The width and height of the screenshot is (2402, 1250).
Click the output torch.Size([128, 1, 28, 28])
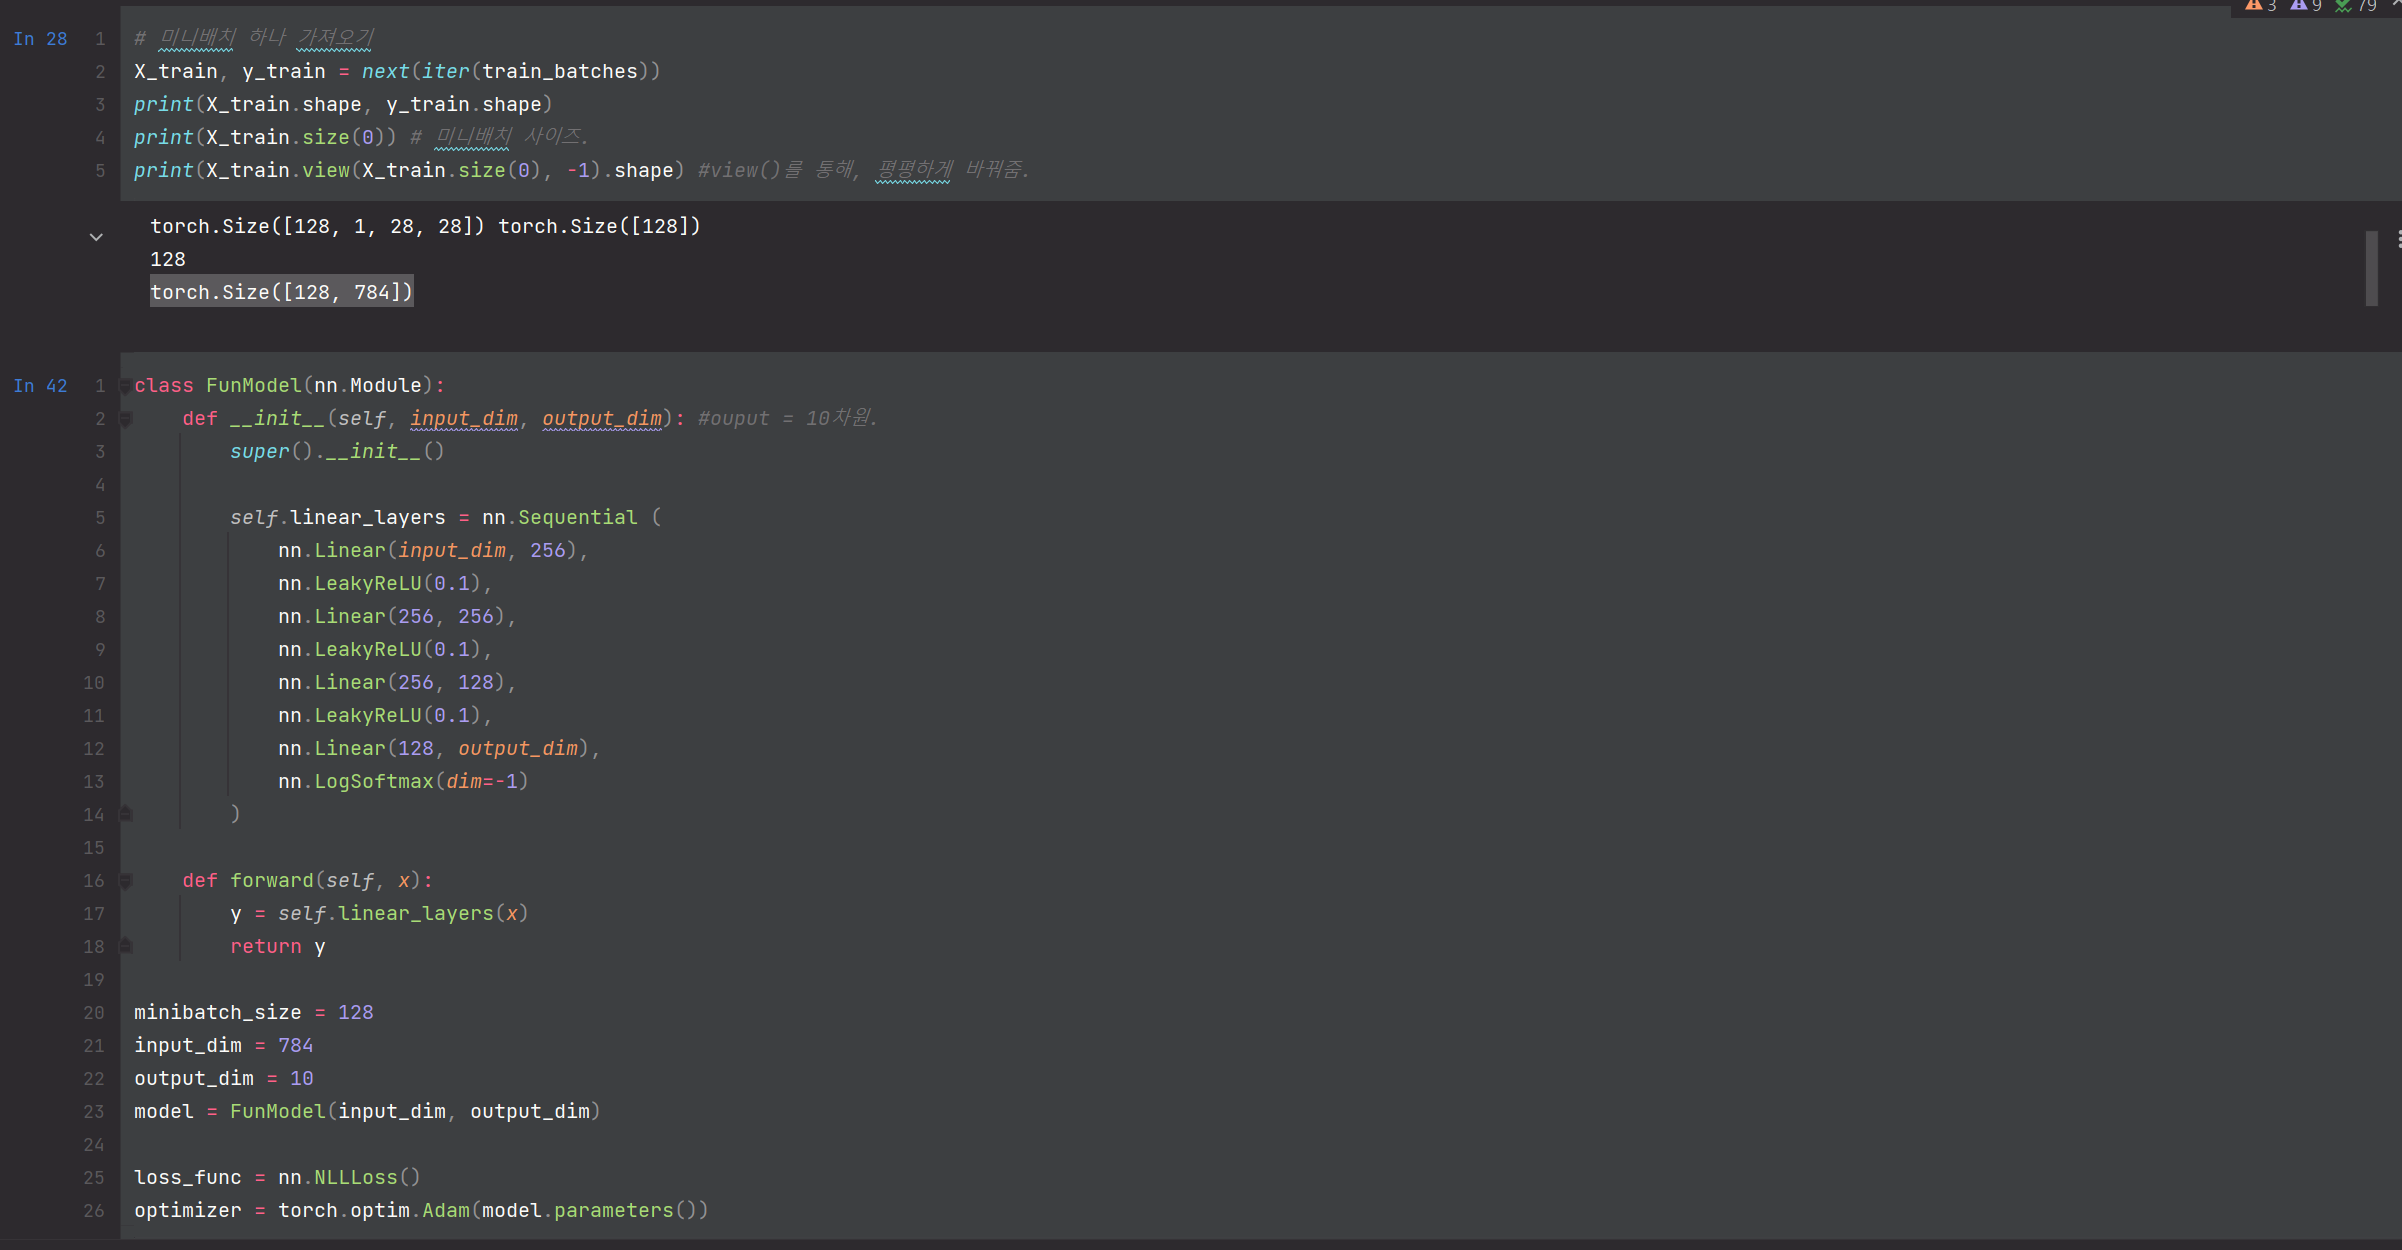[x=318, y=227]
